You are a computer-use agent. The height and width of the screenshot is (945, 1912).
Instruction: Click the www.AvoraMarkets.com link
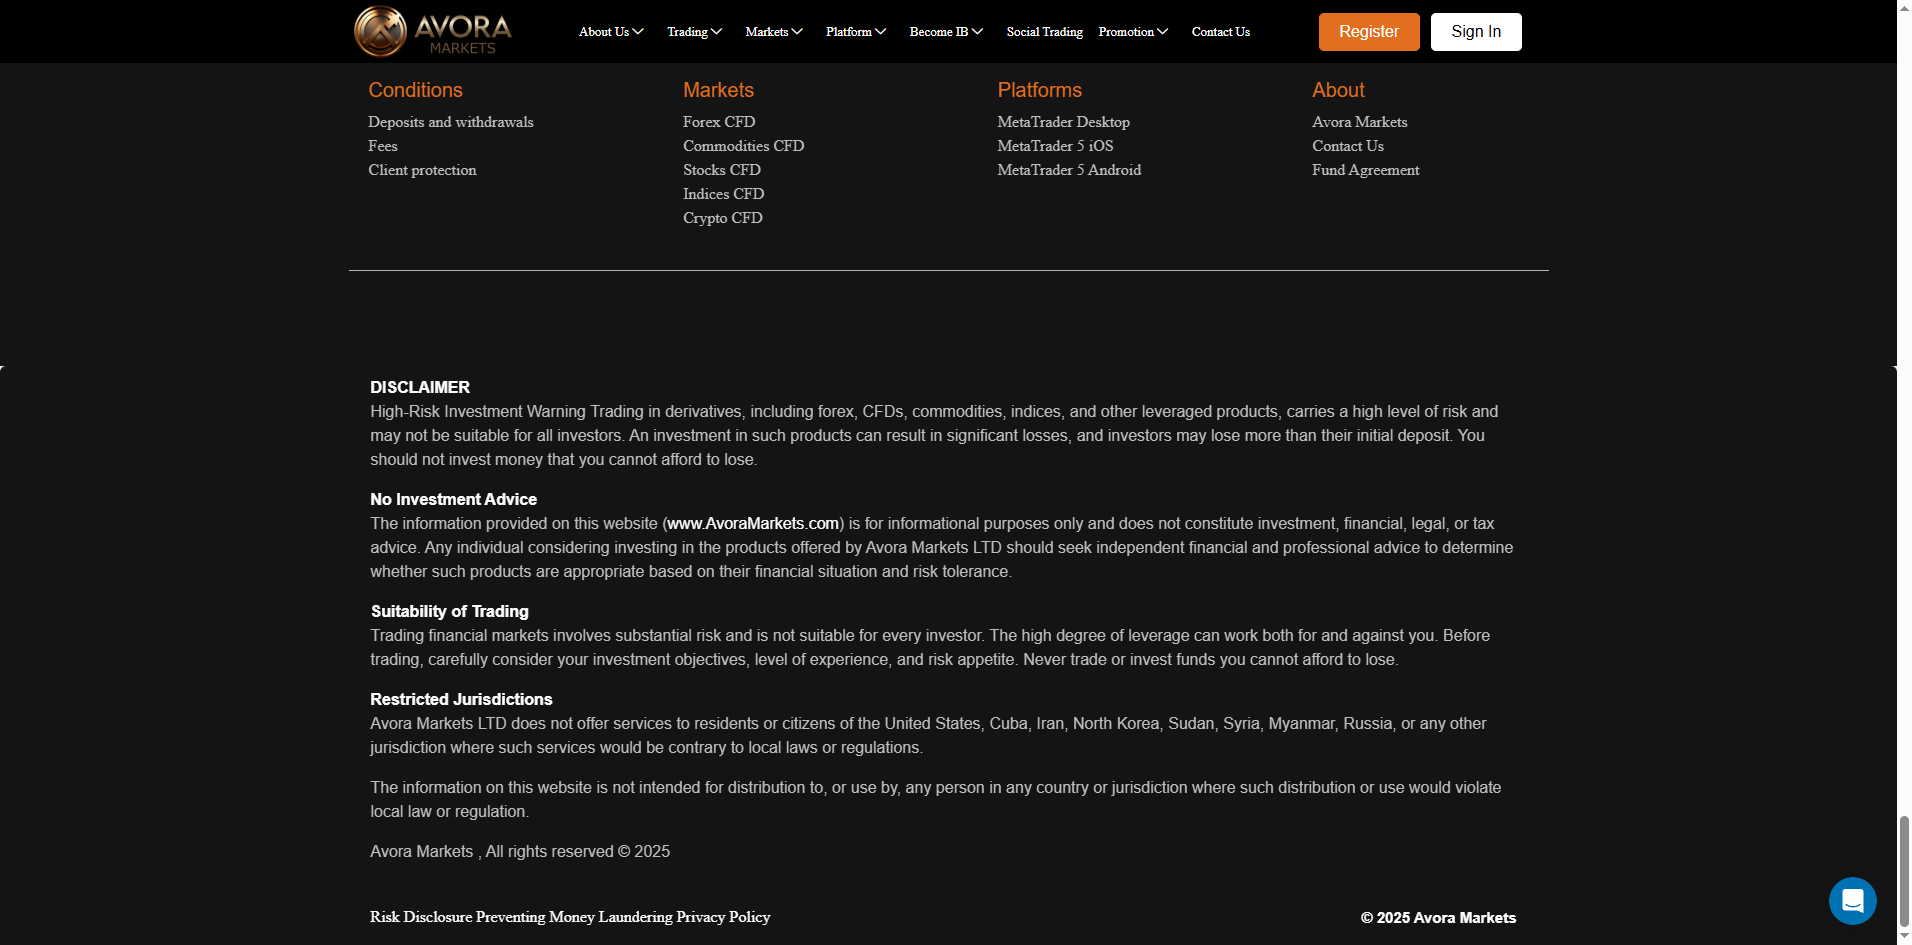(753, 523)
